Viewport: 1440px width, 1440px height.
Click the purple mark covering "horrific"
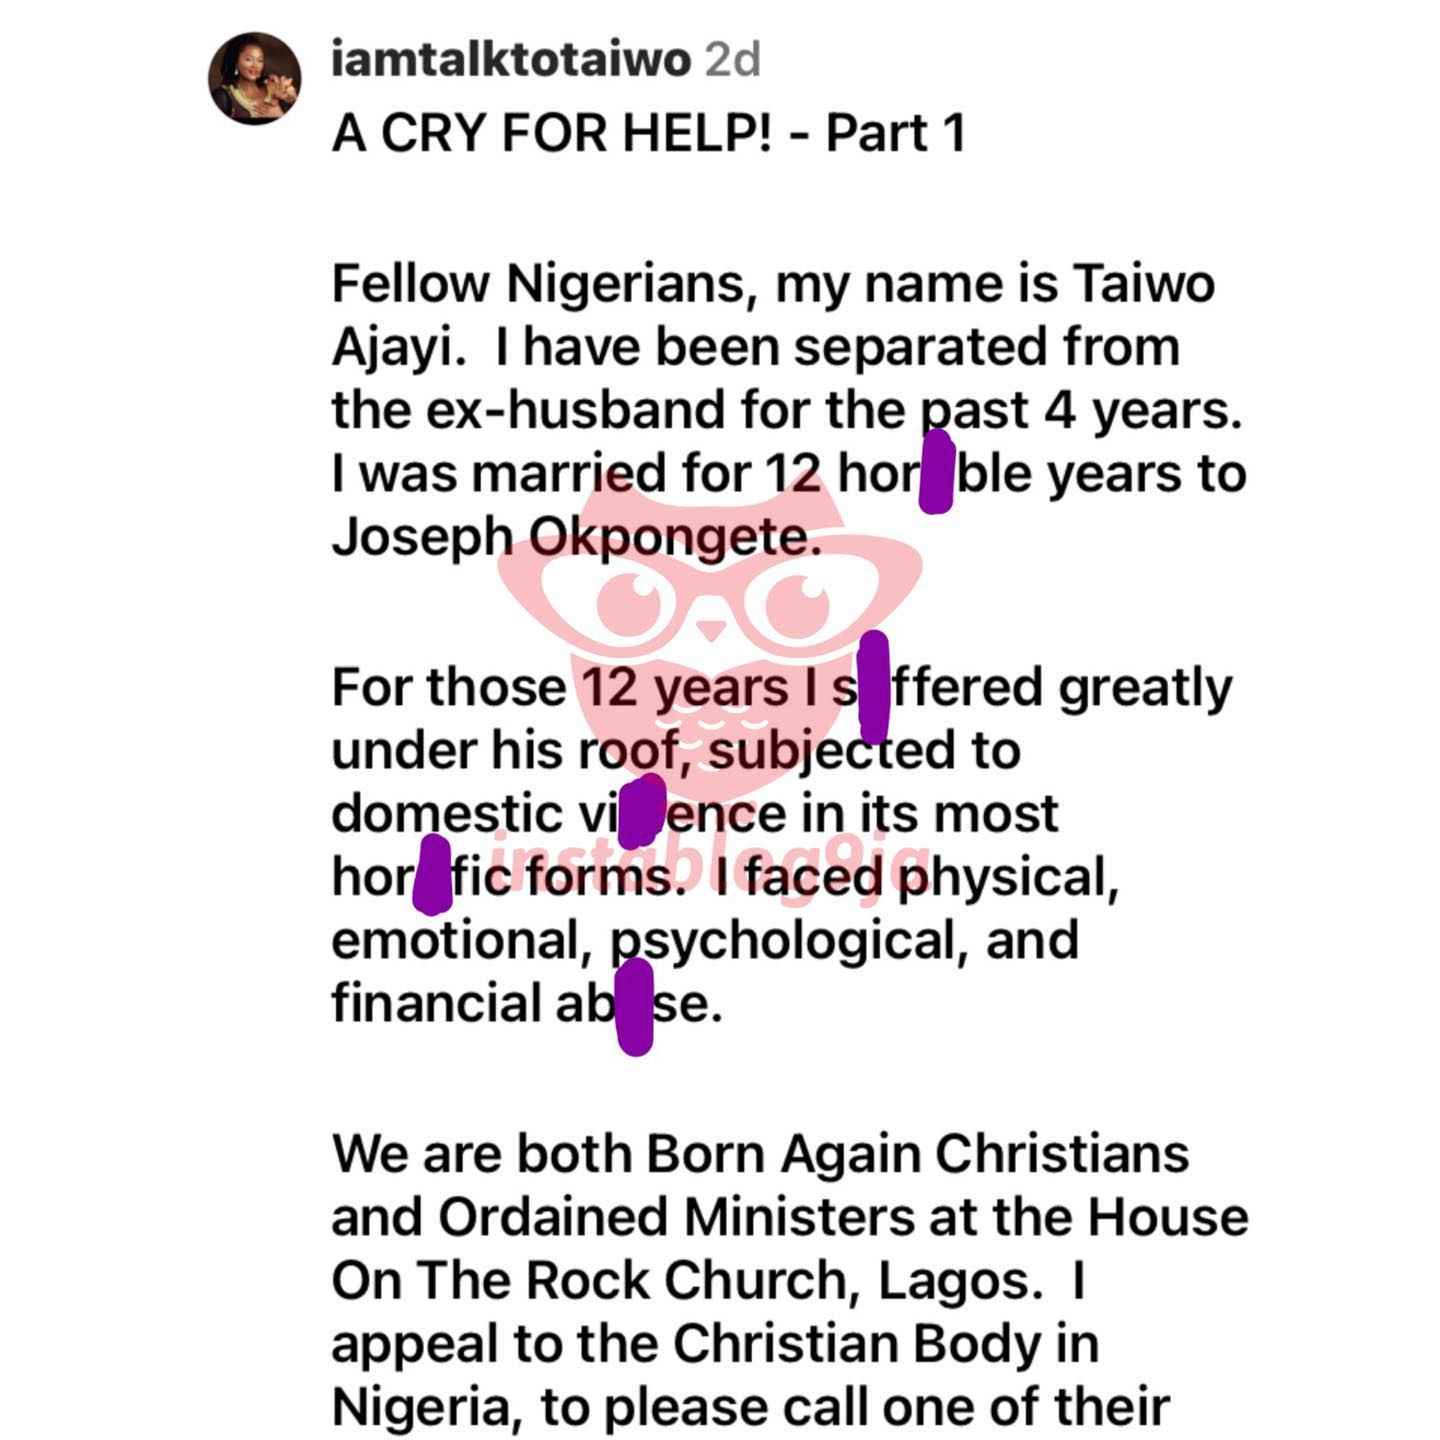tap(432, 876)
